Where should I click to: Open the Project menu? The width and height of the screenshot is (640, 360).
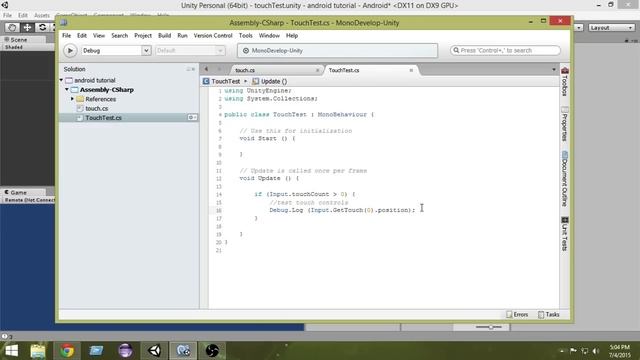coord(143,36)
